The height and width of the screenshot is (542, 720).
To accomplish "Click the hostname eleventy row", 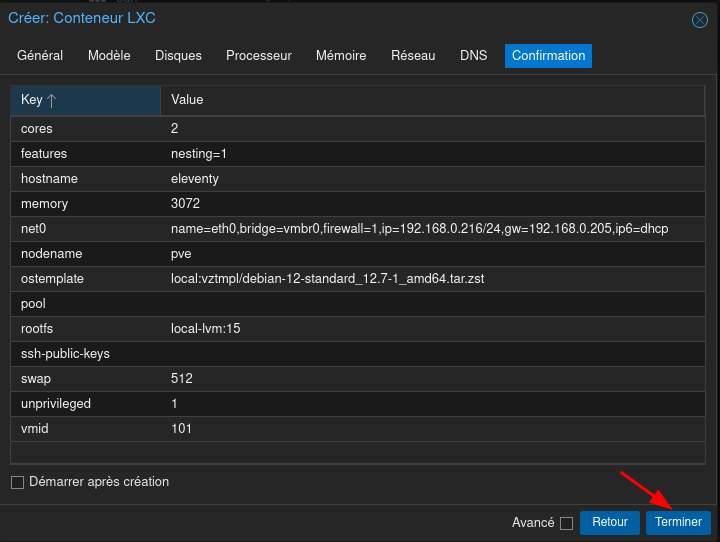I will pos(359,179).
